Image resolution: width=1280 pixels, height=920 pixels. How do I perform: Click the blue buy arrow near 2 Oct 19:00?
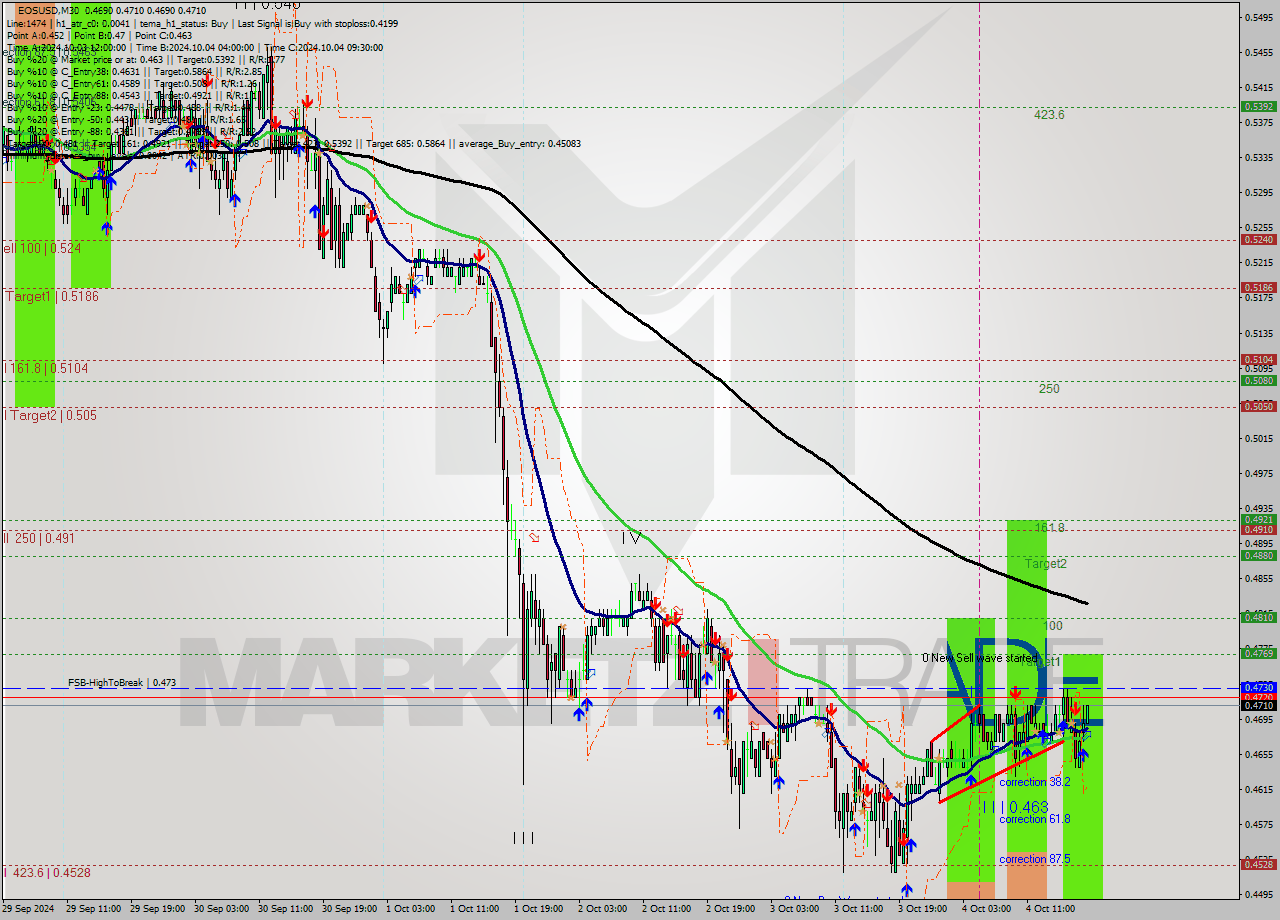tap(719, 710)
